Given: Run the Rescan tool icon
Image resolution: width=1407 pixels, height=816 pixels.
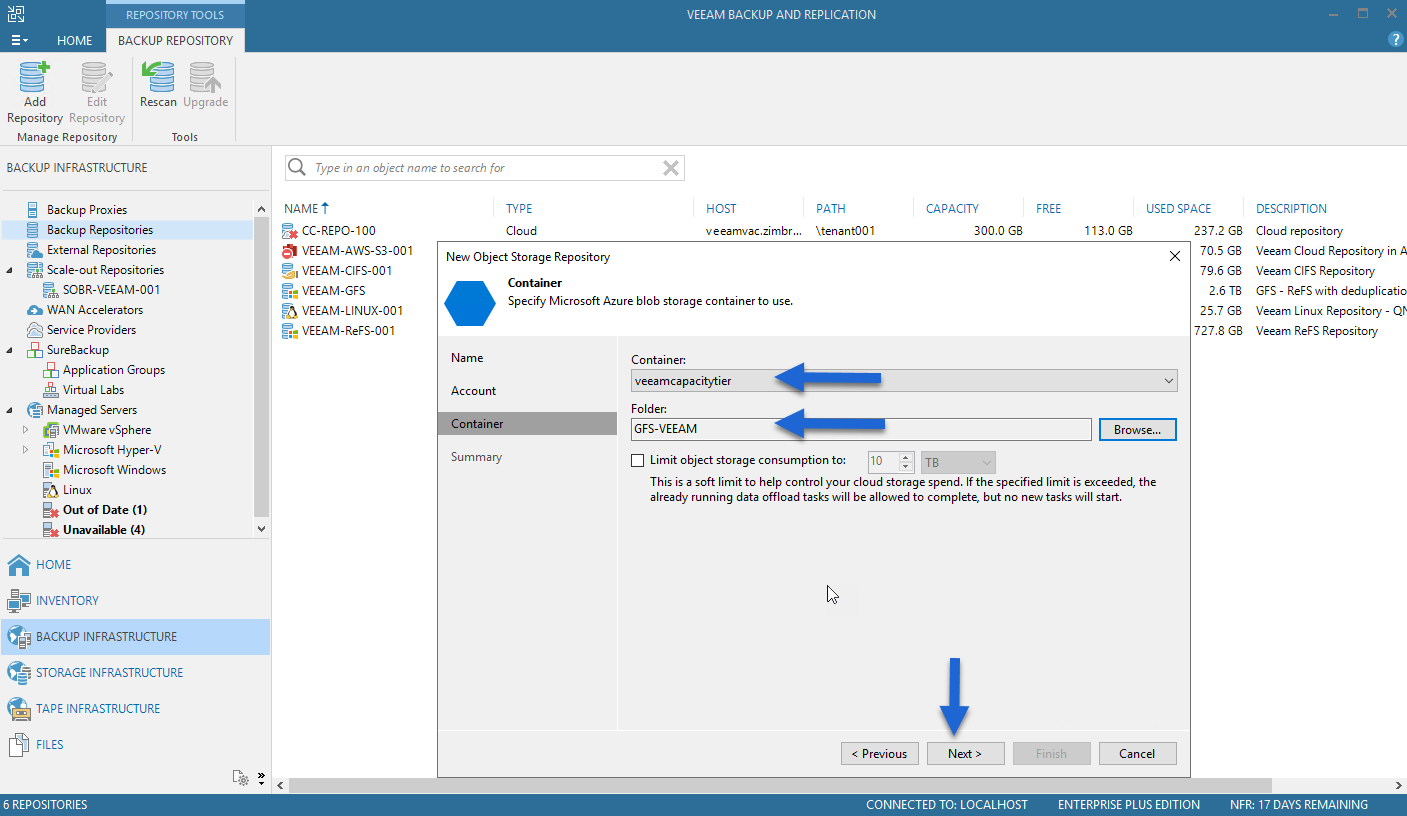Looking at the screenshot, I should (158, 78).
